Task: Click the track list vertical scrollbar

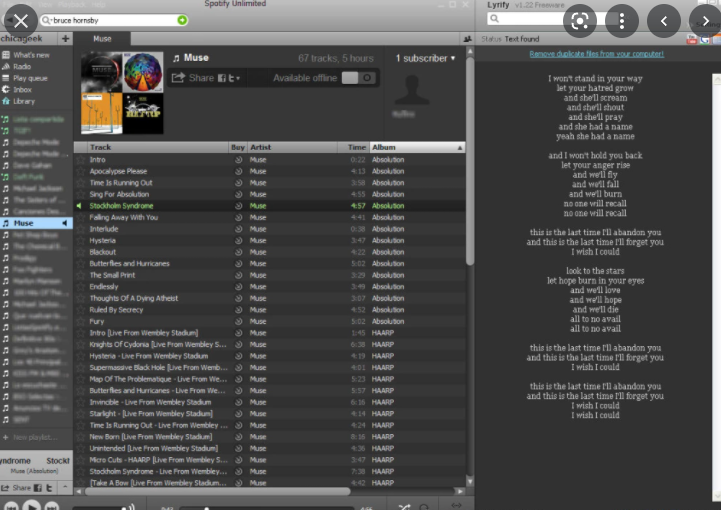Action: point(469,161)
